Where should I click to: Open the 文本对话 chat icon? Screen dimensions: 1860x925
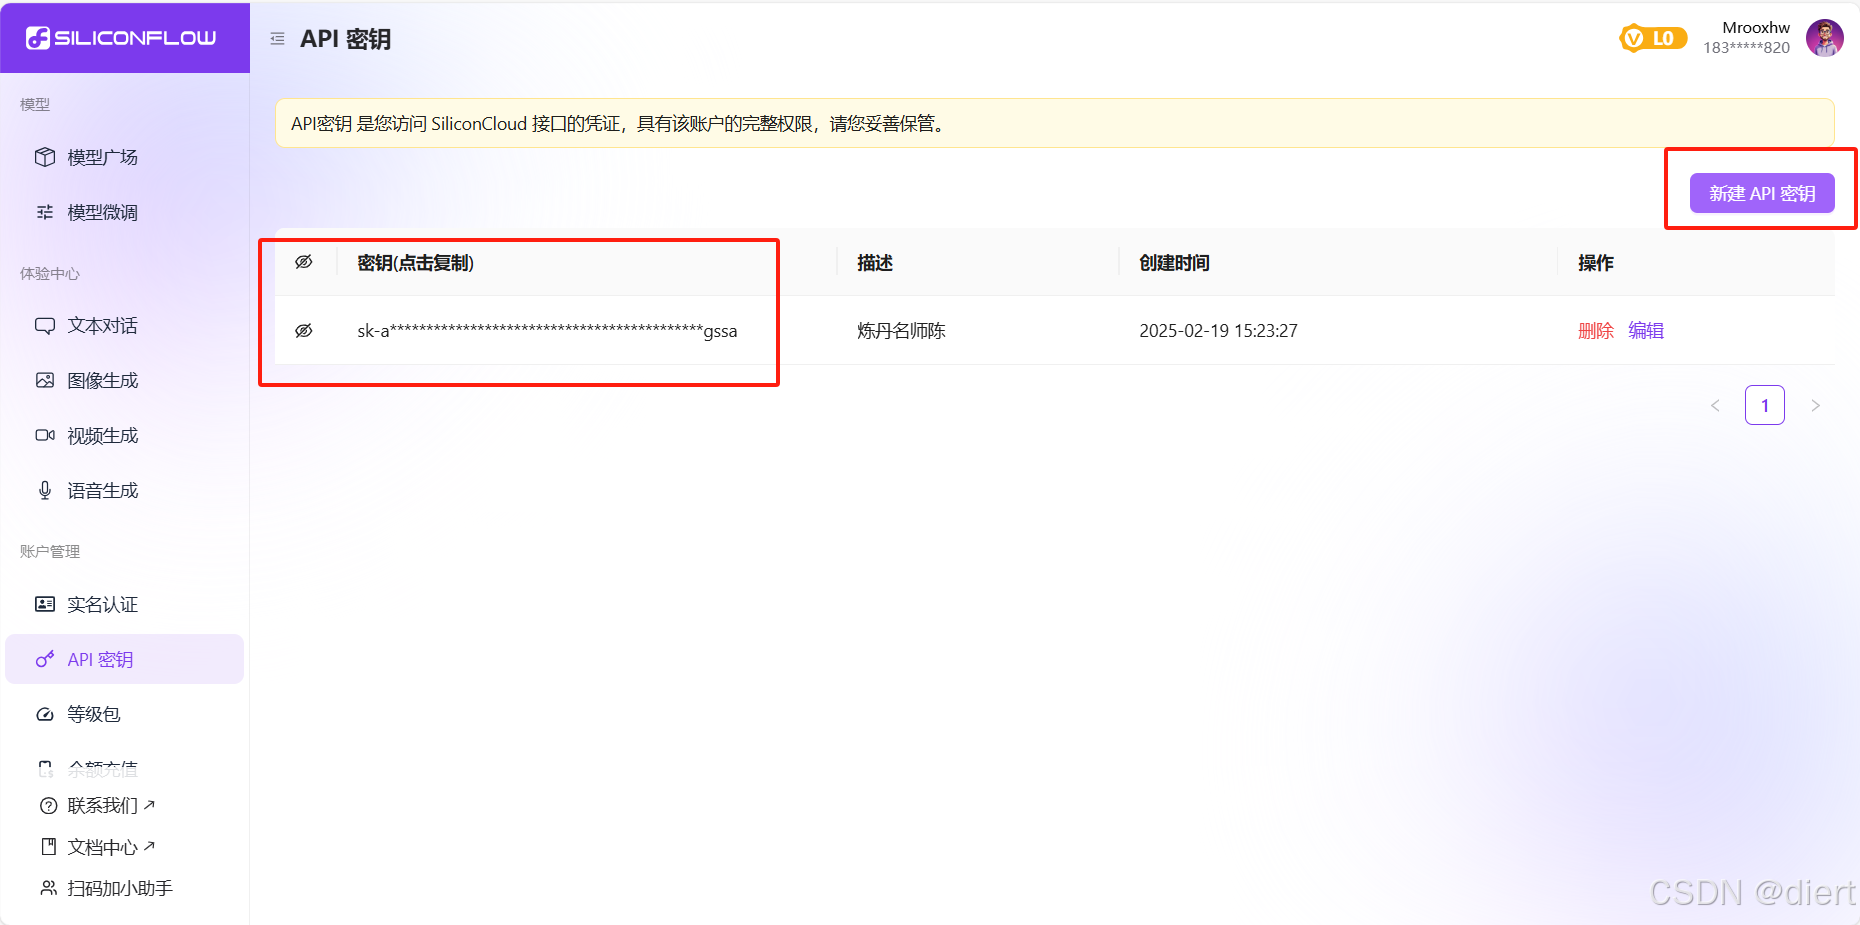pos(45,326)
